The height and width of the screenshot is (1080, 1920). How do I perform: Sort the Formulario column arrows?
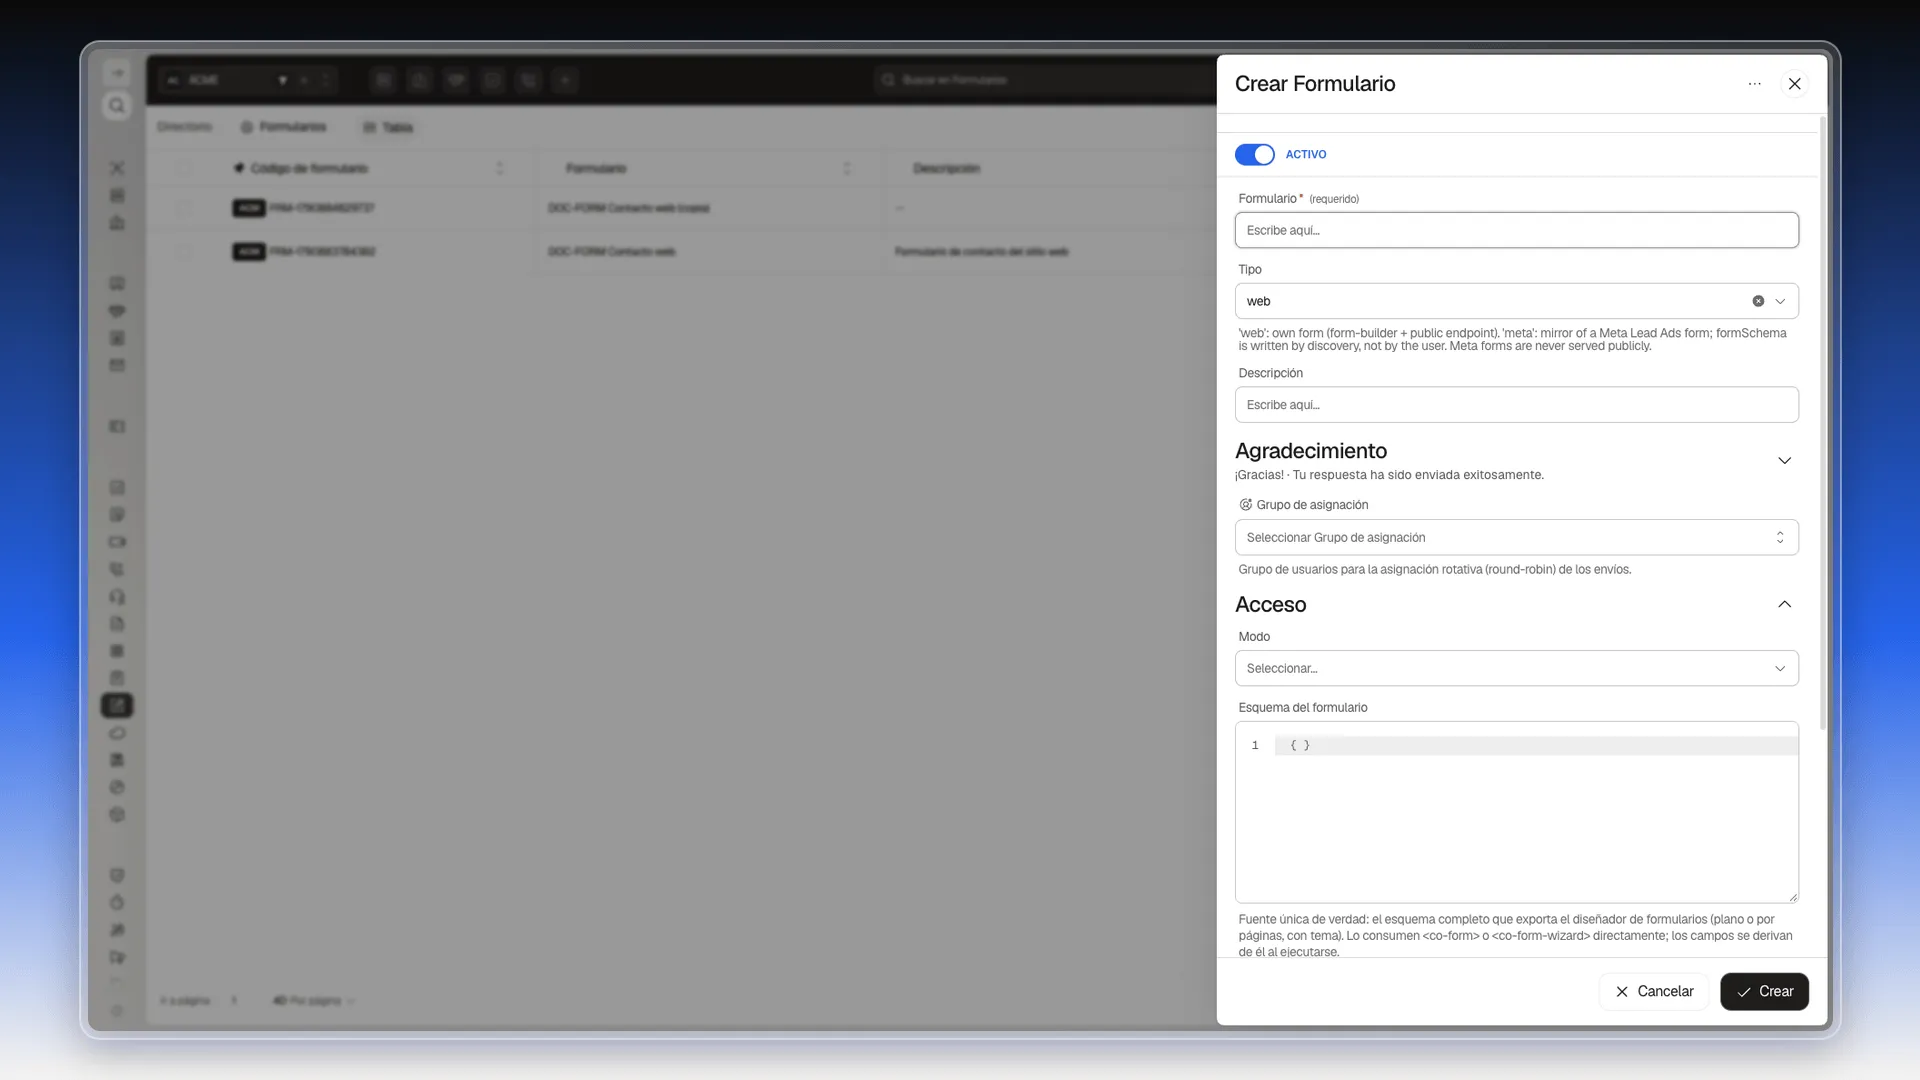click(x=846, y=168)
